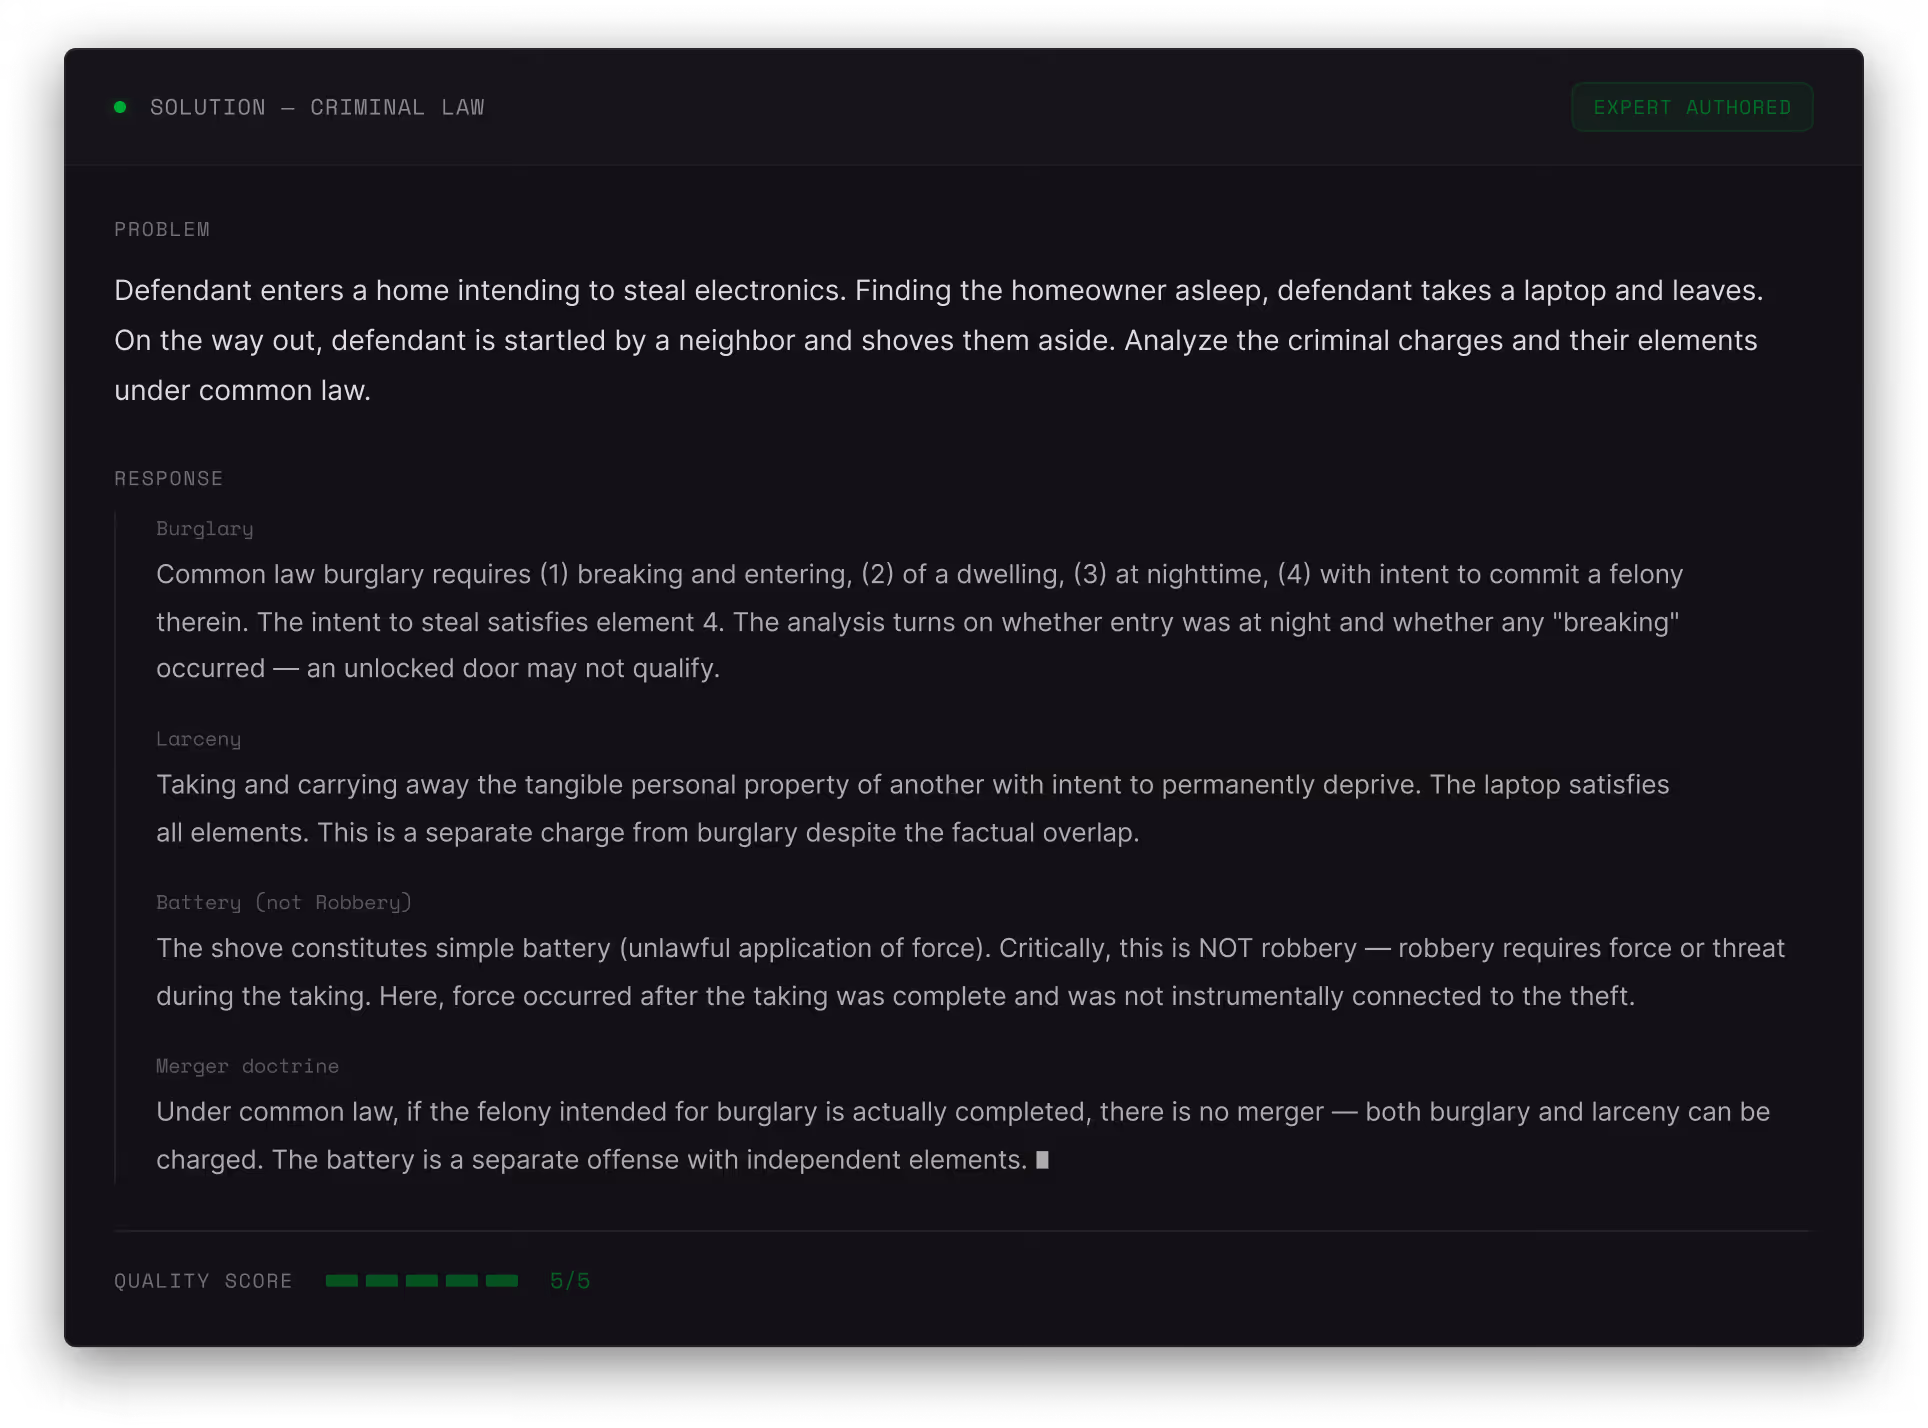Click the first quality score bar segment

(341, 1280)
